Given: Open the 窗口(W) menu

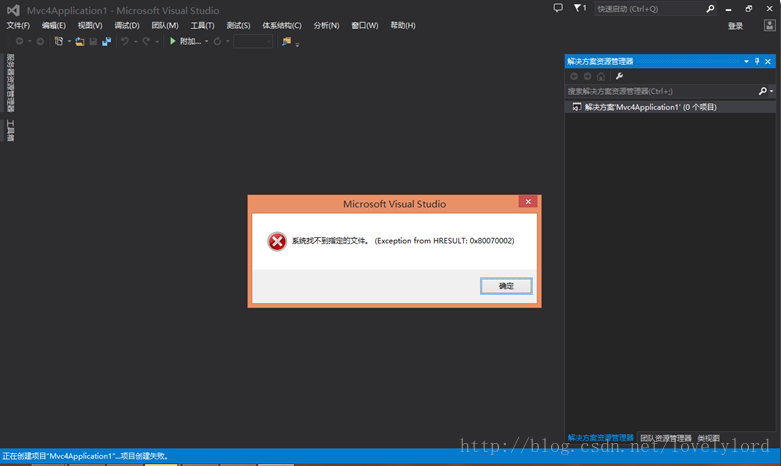Looking at the screenshot, I should (x=365, y=25).
